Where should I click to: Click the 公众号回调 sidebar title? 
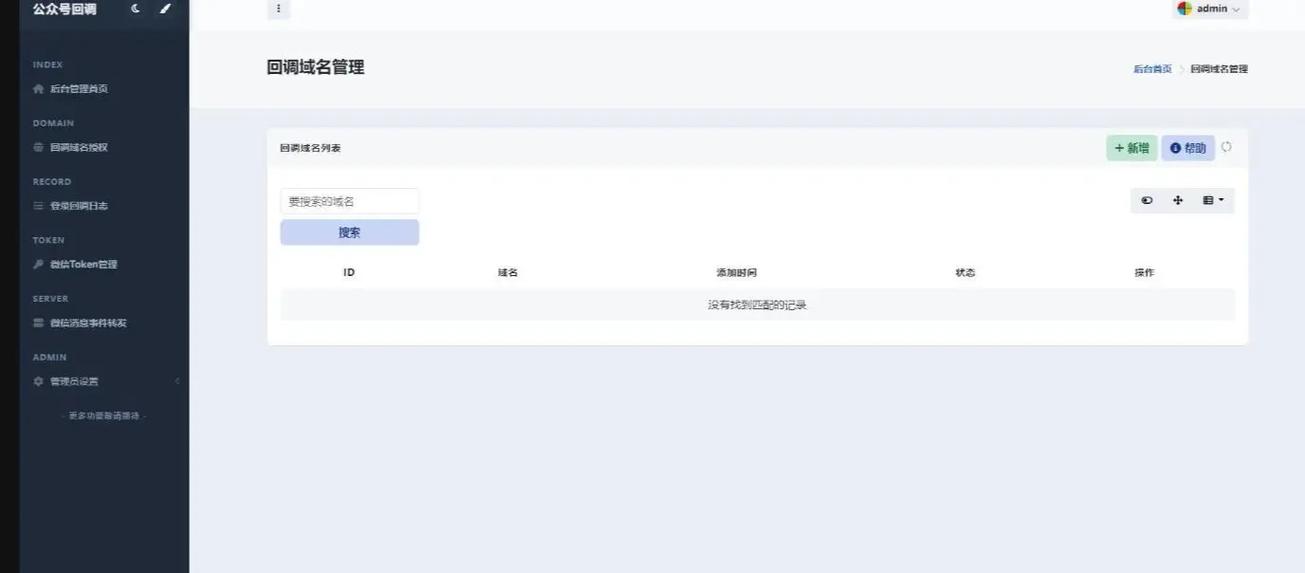click(x=65, y=9)
